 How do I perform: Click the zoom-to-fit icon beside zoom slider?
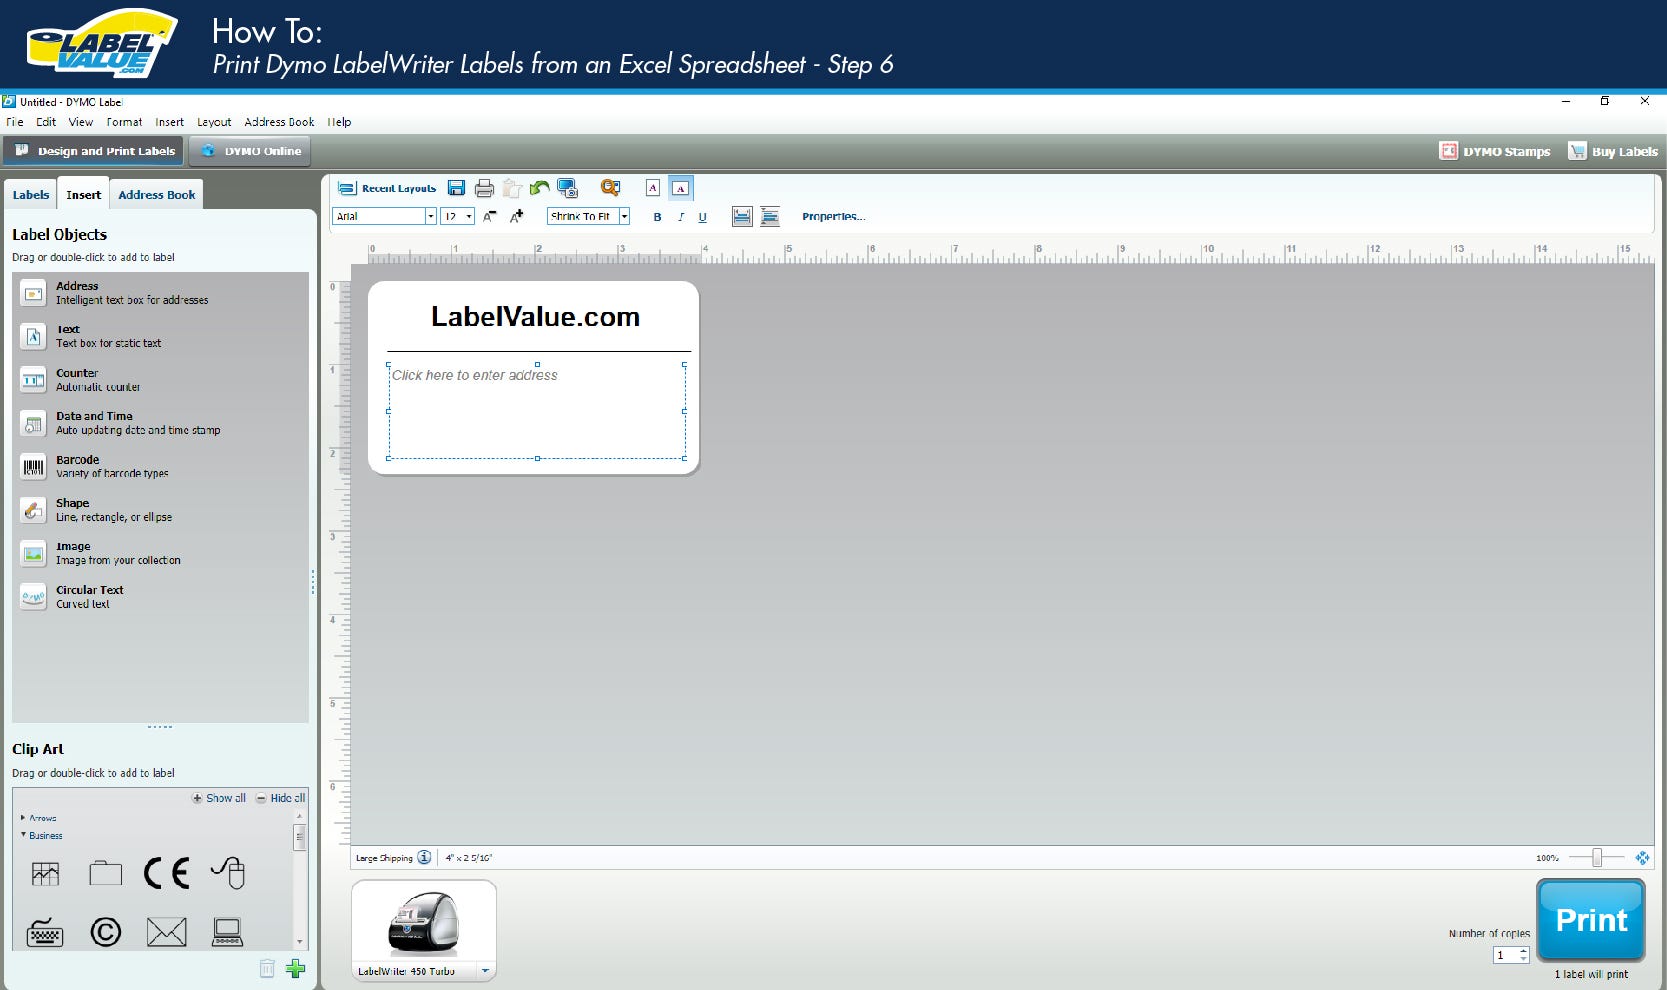point(1642,858)
